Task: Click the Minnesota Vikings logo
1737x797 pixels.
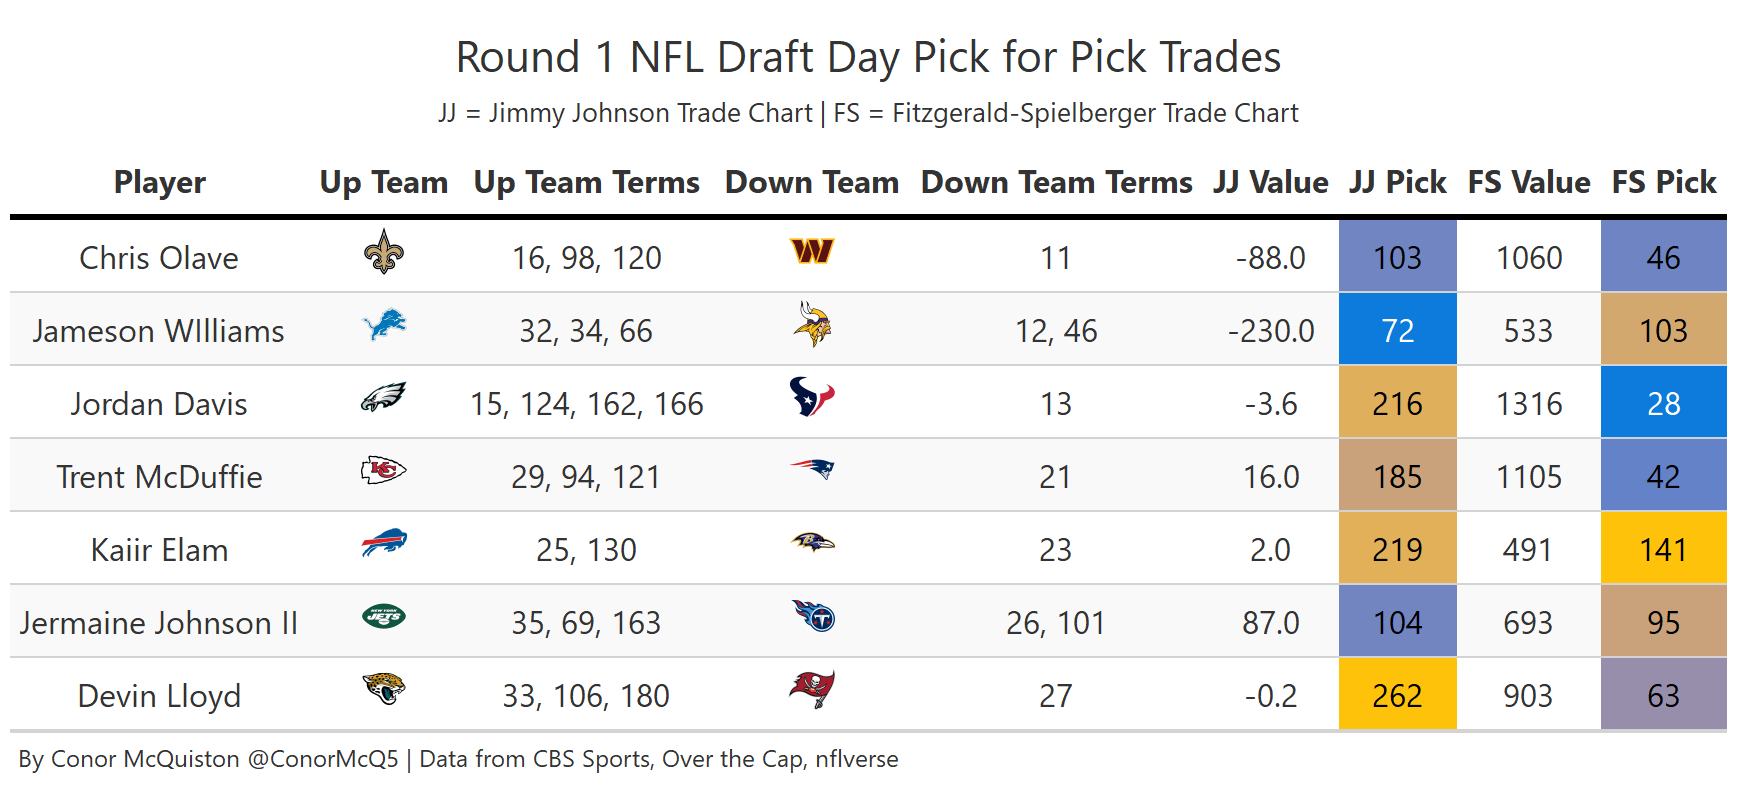Action: (x=812, y=324)
